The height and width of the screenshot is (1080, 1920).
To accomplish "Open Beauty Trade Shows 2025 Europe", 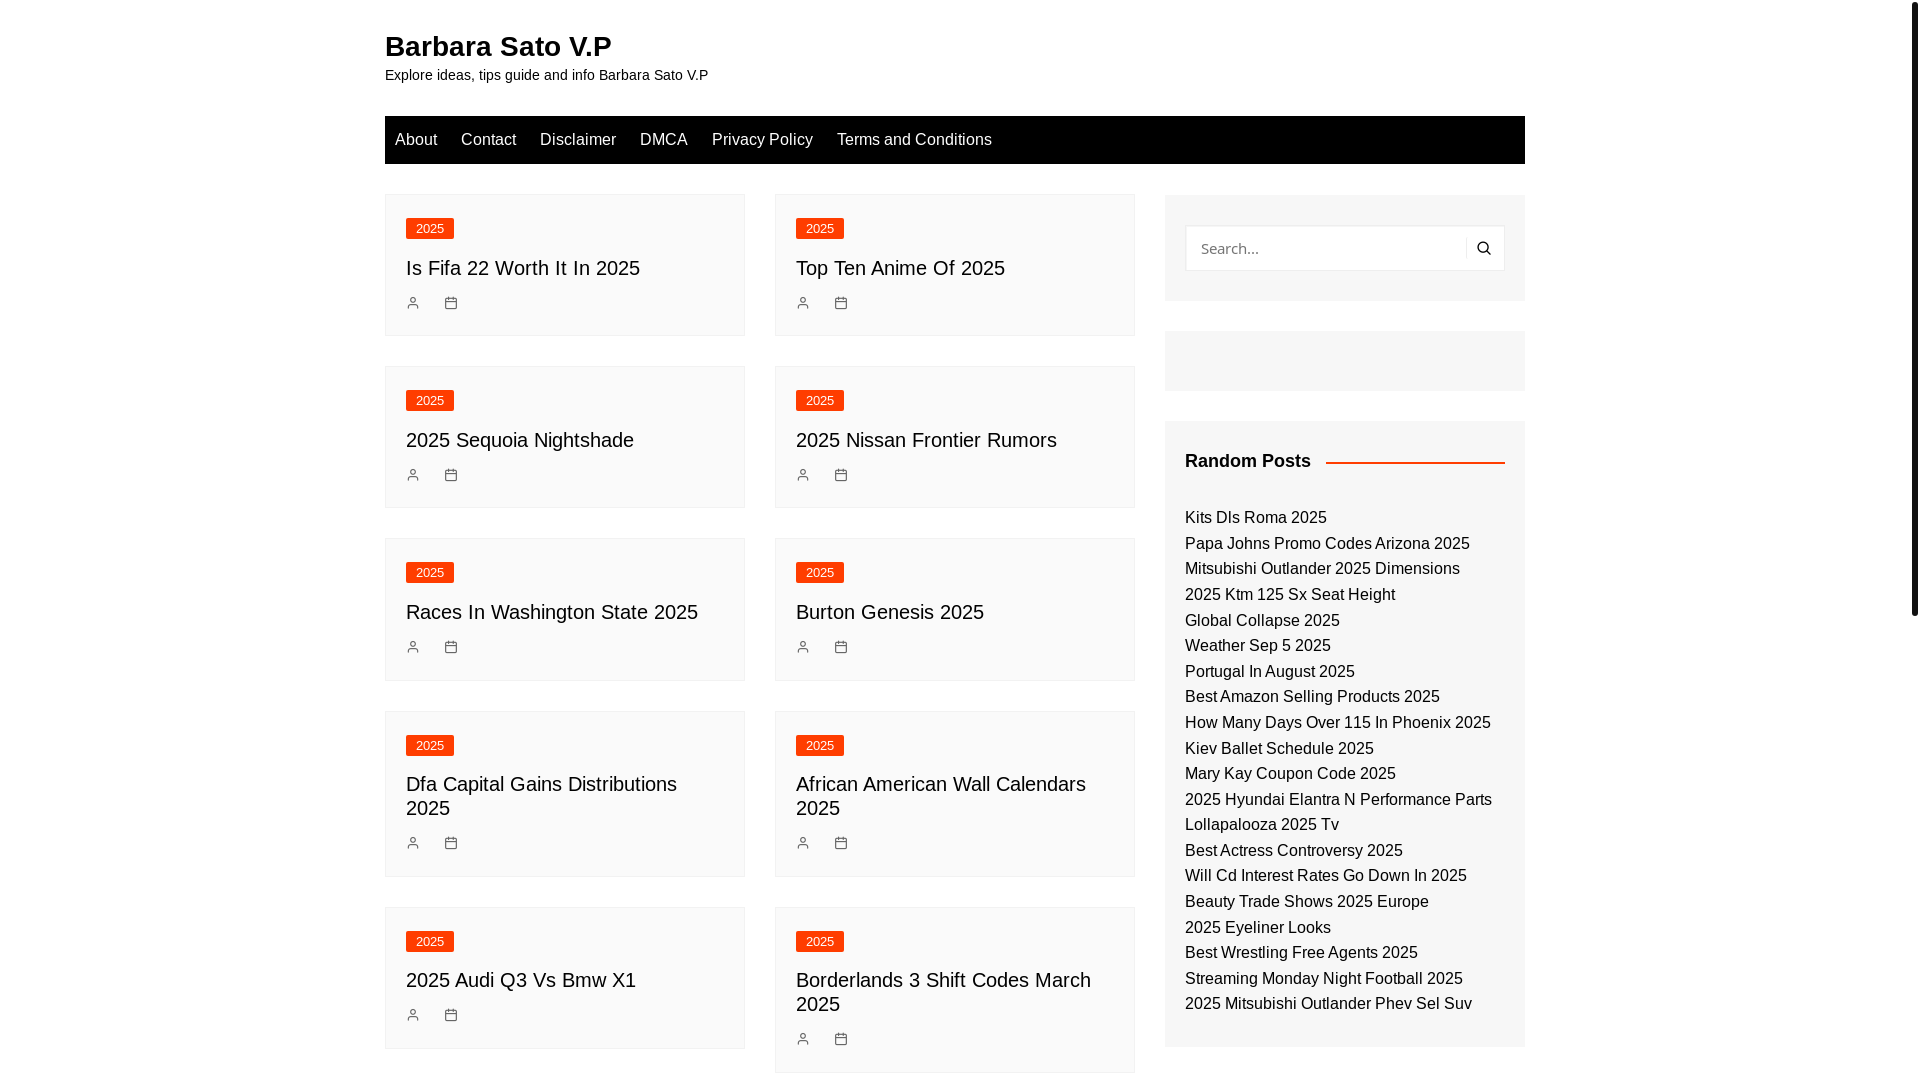I will (x=1307, y=902).
